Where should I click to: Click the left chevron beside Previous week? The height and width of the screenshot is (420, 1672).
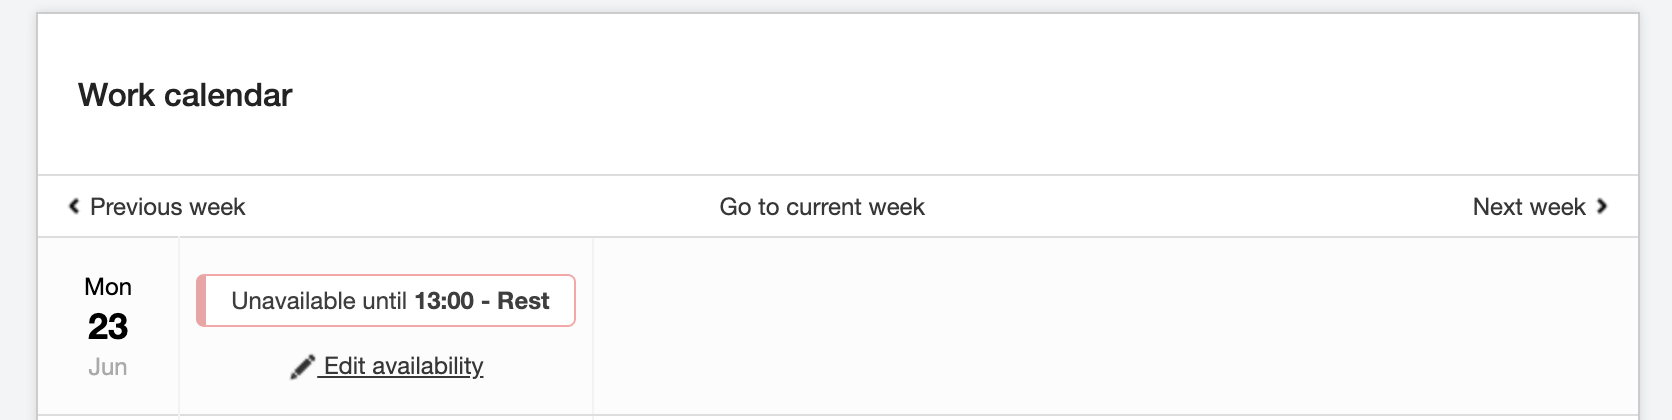click(x=73, y=206)
